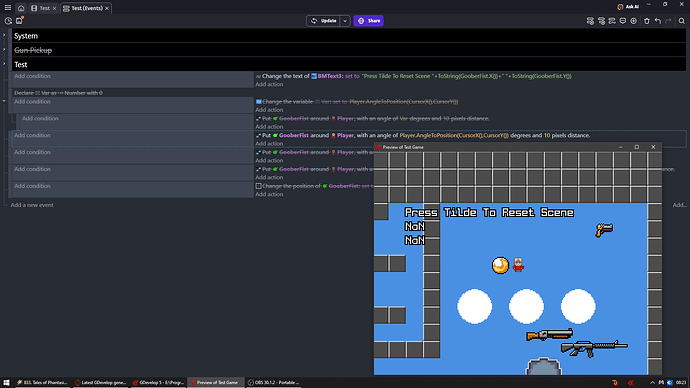Open the project manager icon at top left

(8, 21)
